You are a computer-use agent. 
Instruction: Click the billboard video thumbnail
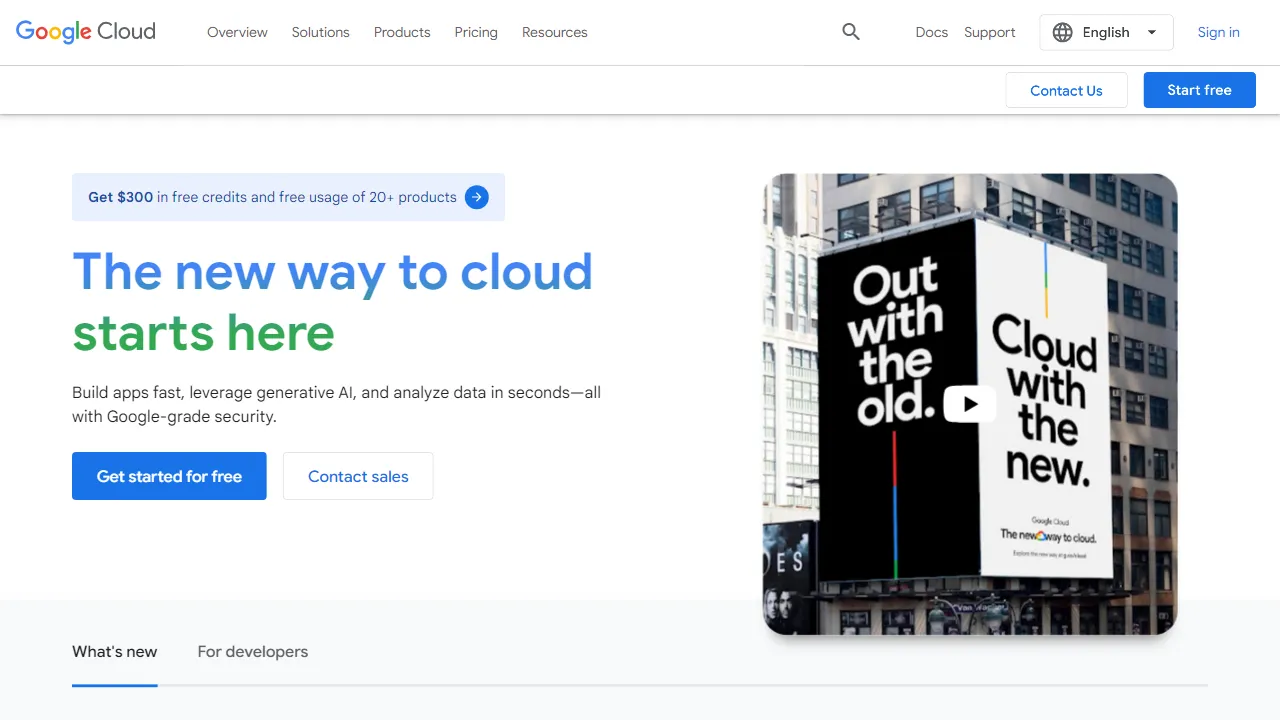coord(970,404)
